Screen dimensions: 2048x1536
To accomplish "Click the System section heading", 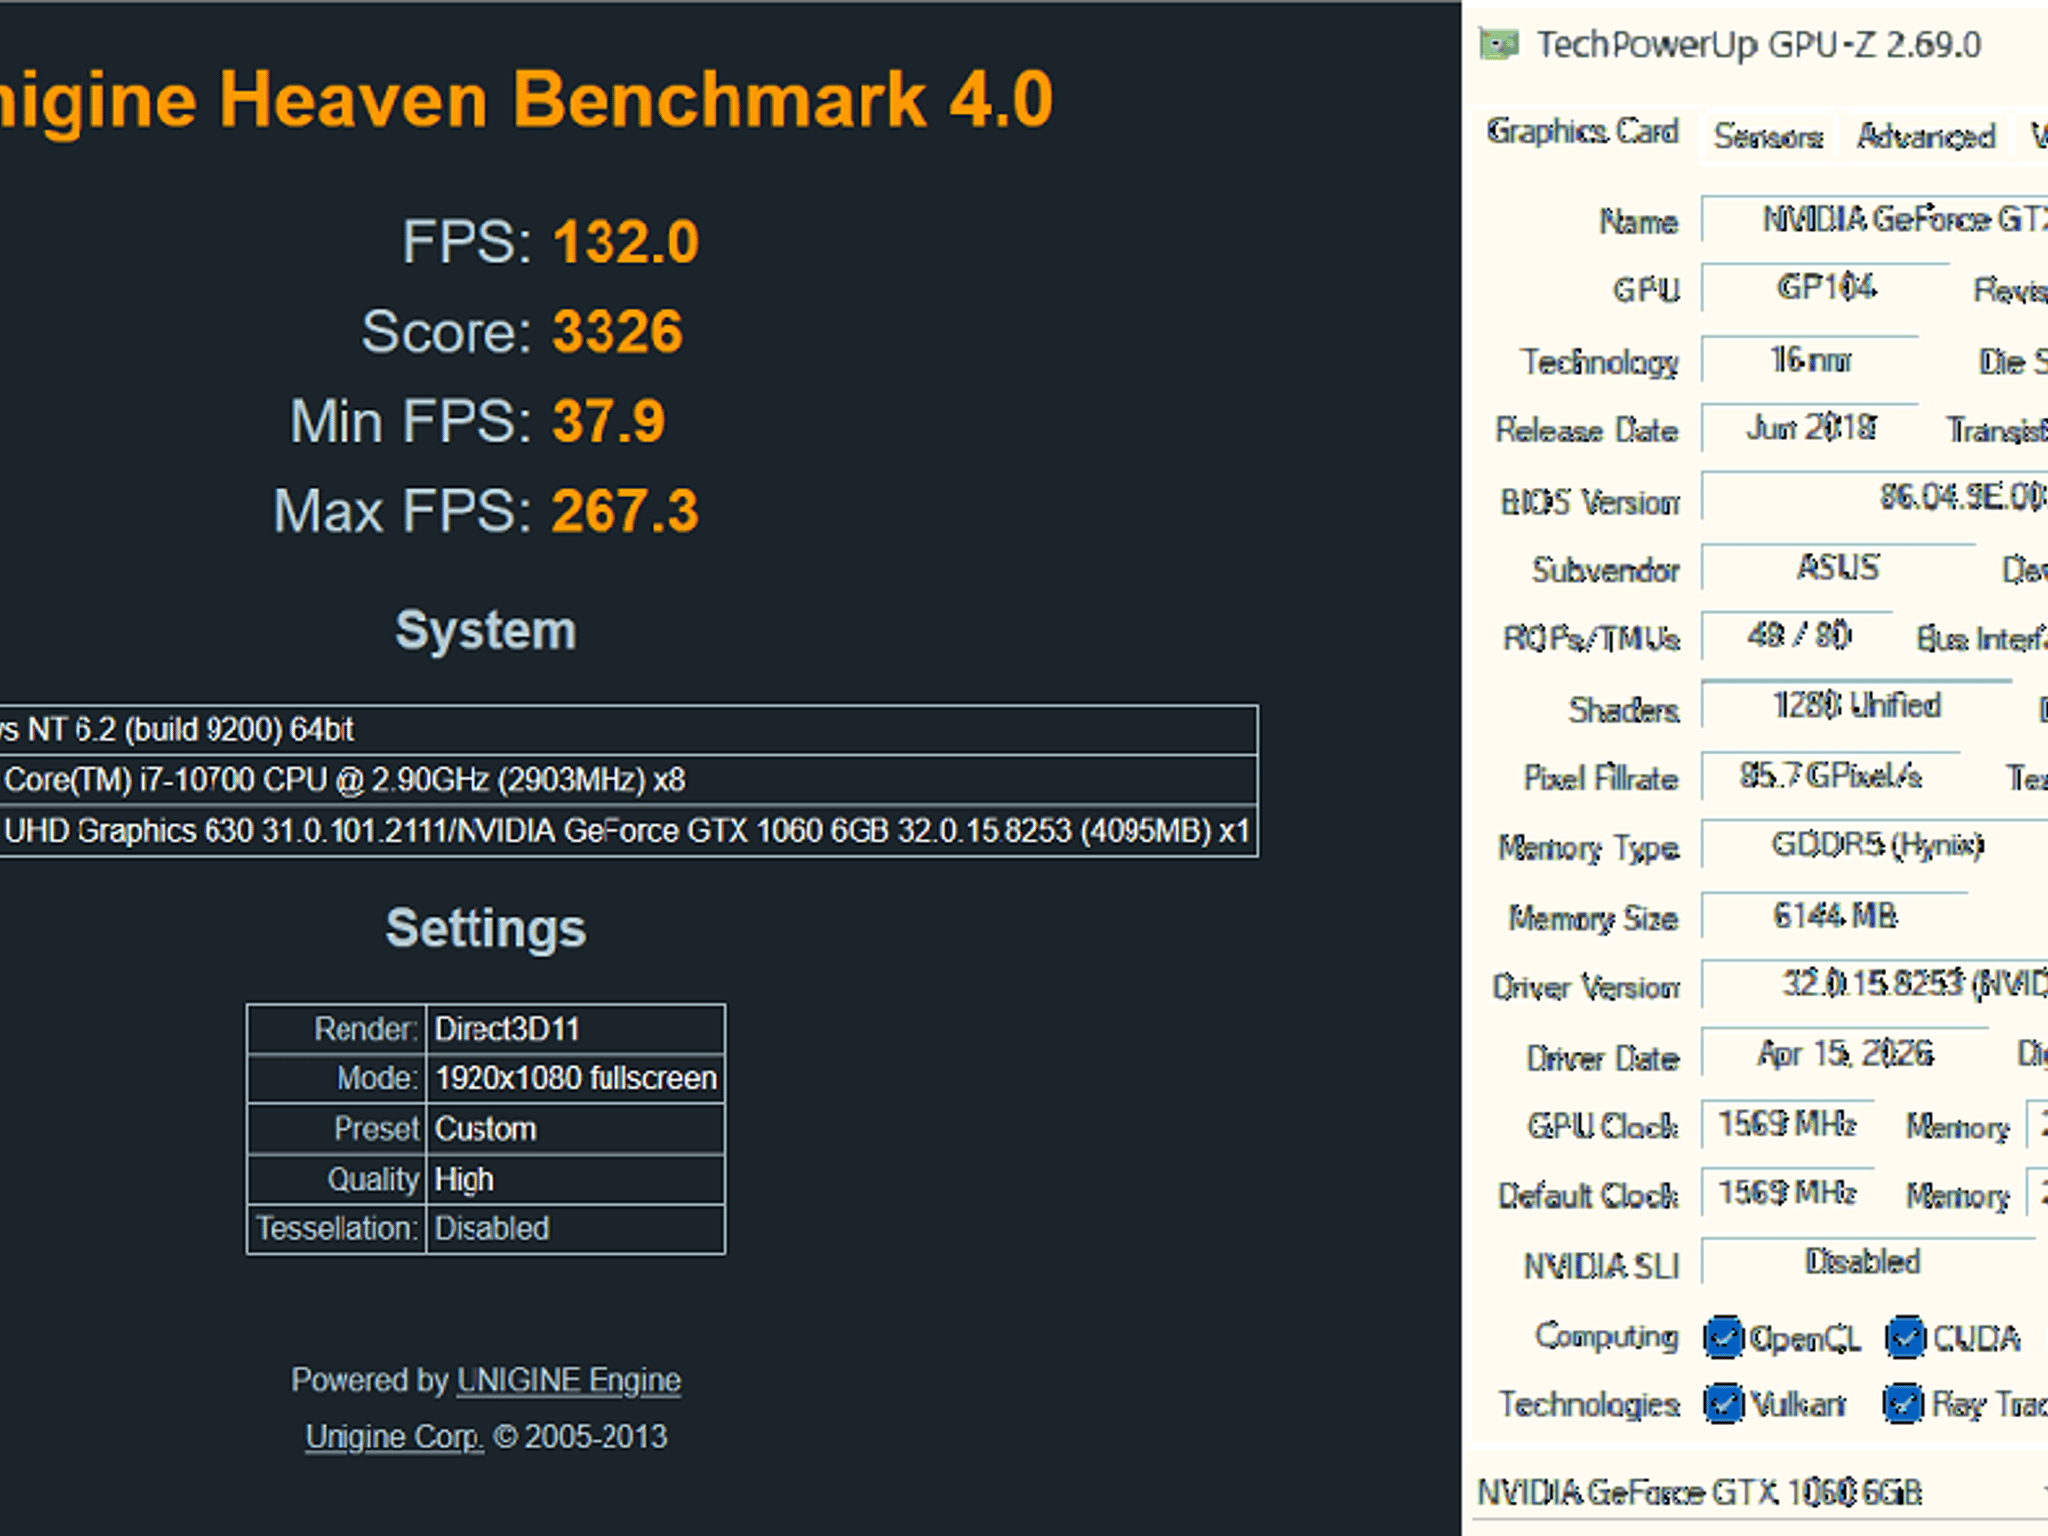I will (486, 630).
